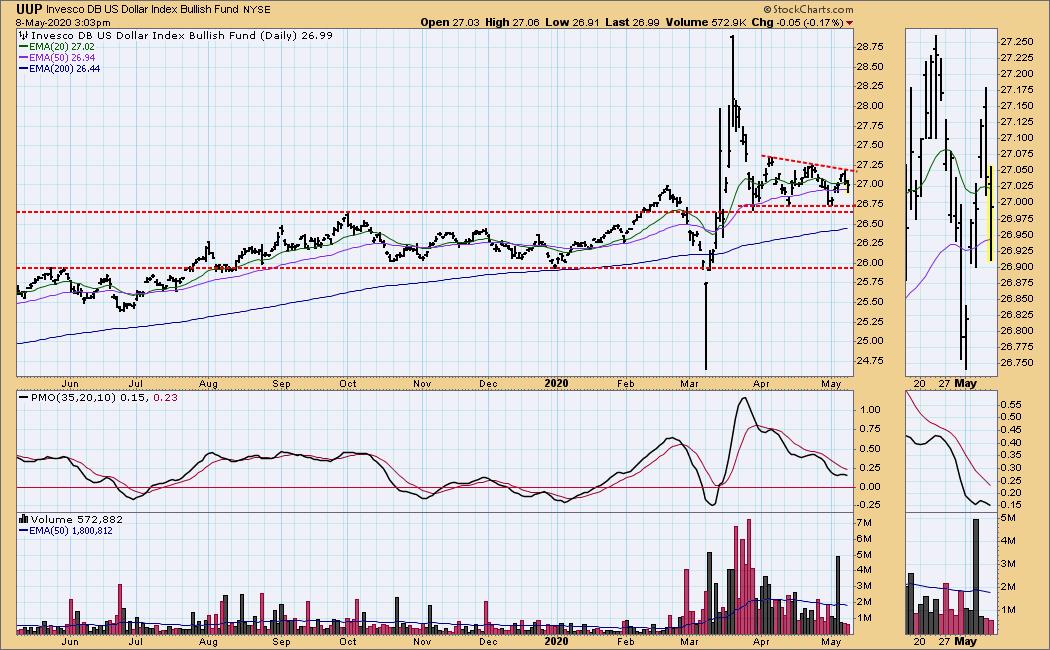1050x650 pixels.
Task: Click the 28.75 price axis label
Action: [869, 47]
